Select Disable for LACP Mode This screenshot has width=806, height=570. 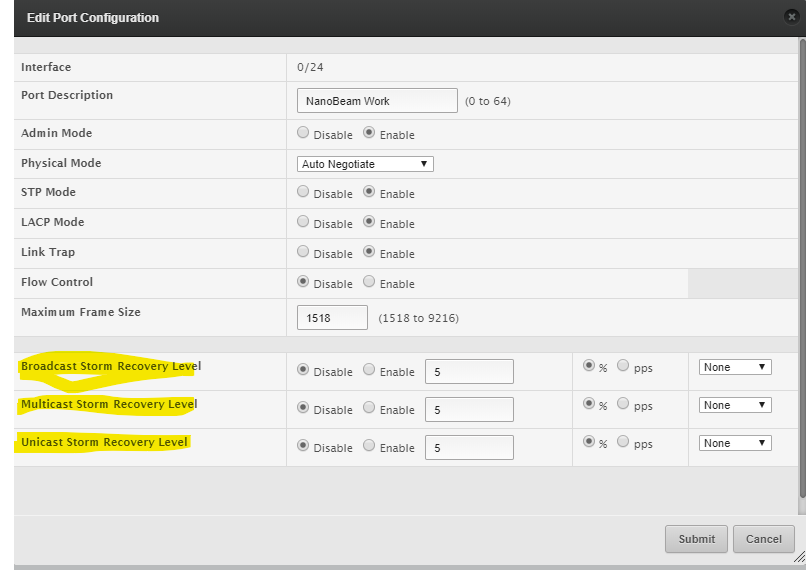pyautogui.click(x=303, y=222)
